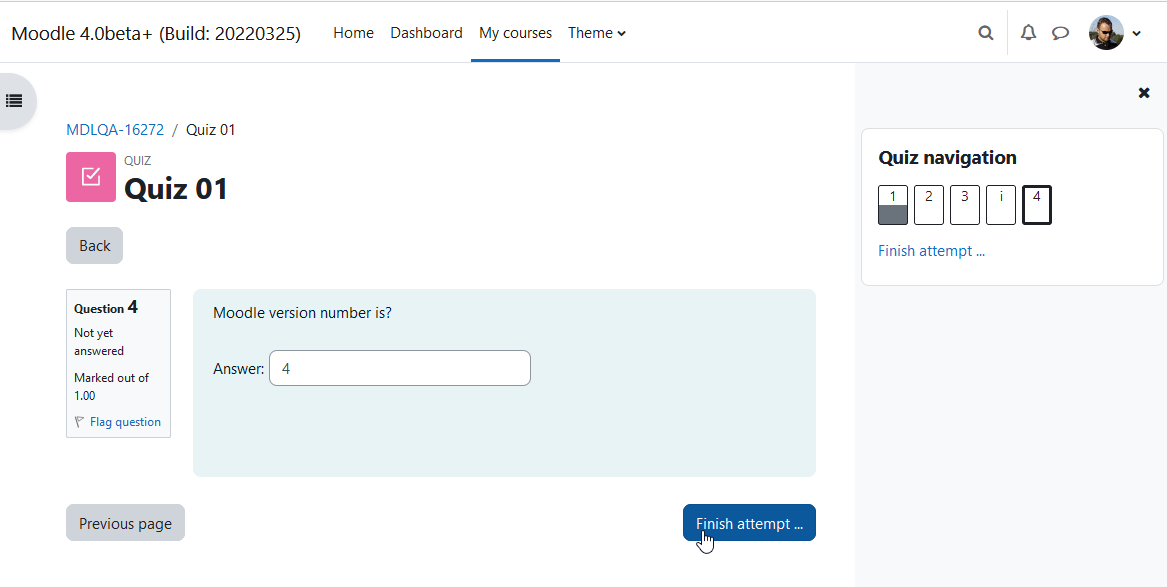Jump to question 1 in quiz navigation
Image resolution: width=1167 pixels, height=587 pixels.
[893, 205]
